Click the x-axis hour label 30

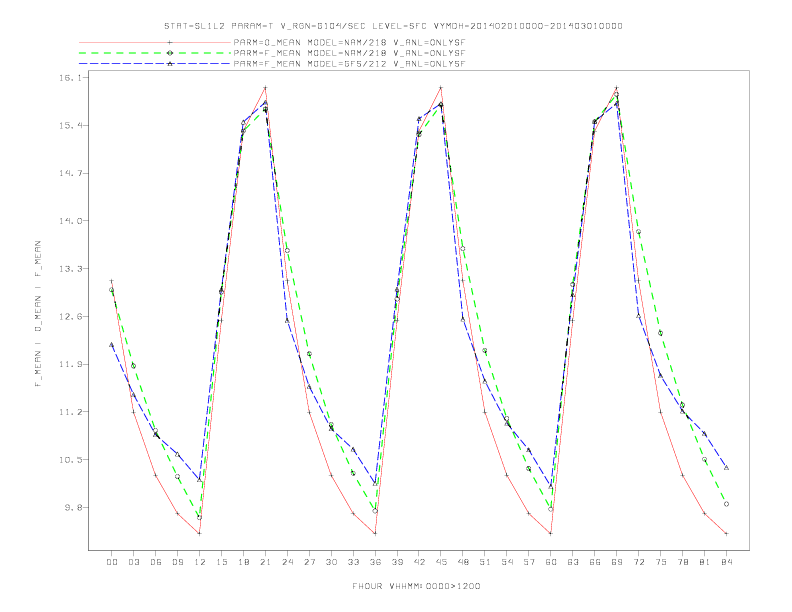point(331,562)
